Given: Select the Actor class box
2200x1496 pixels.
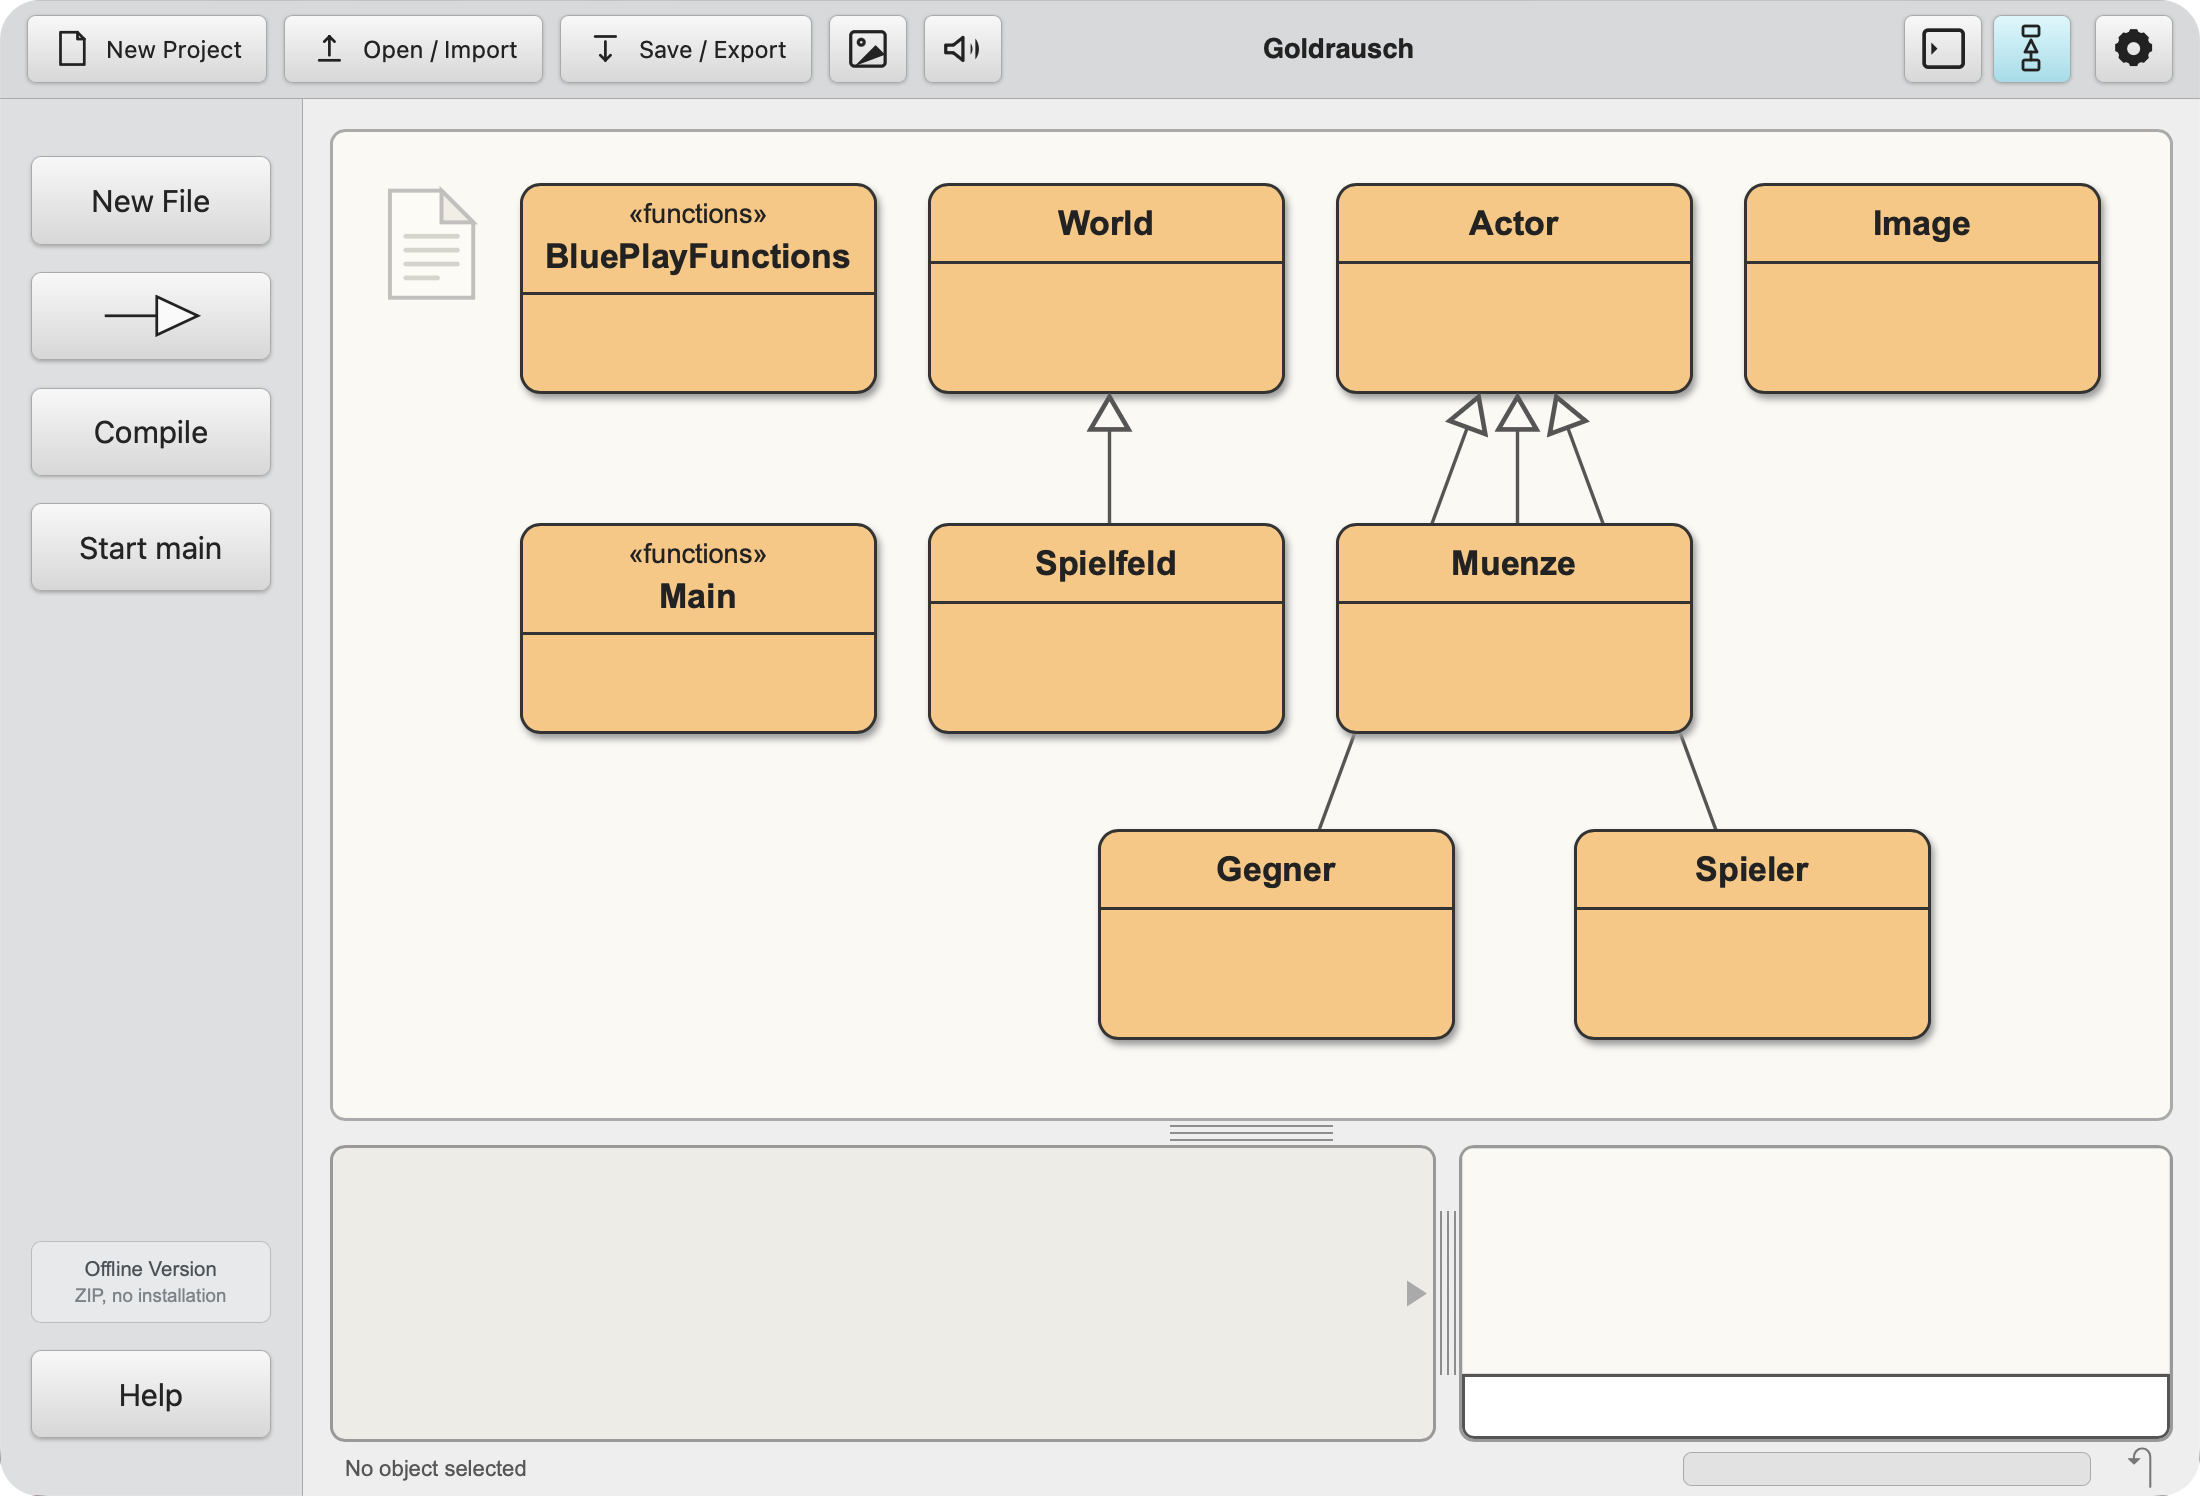Looking at the screenshot, I should point(1514,288).
